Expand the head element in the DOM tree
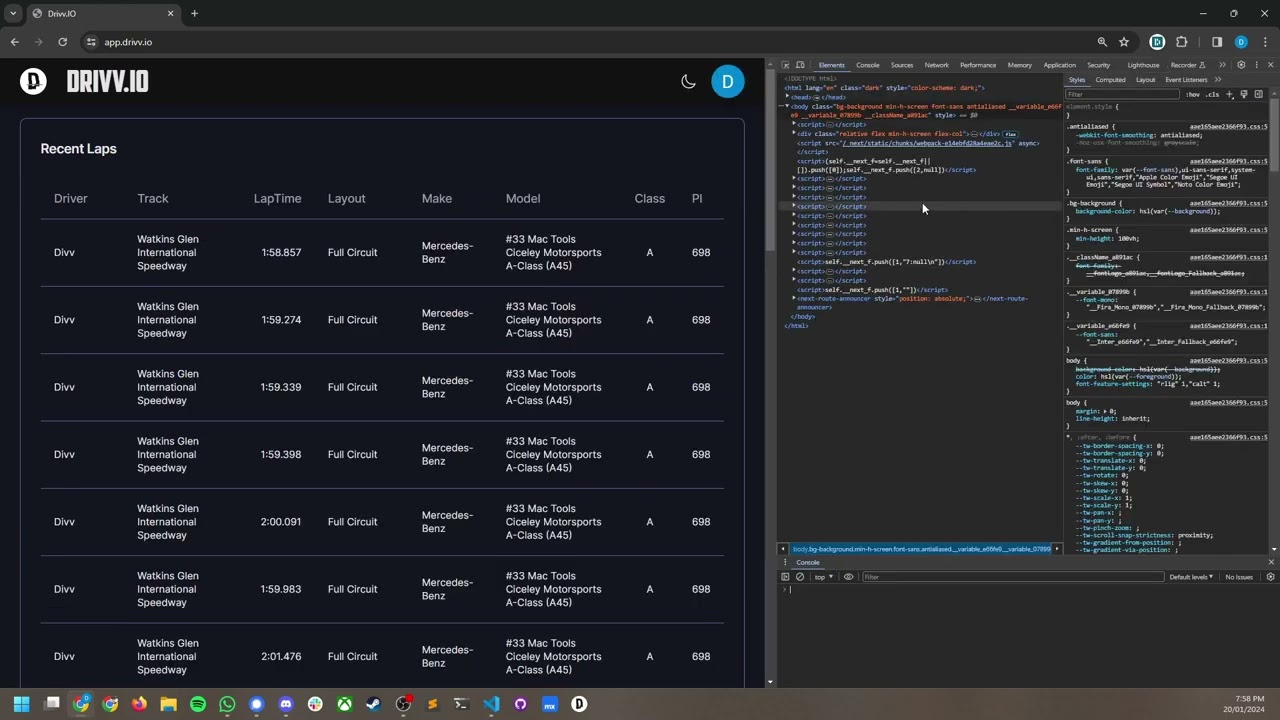This screenshot has height=720, width=1280. pos(788,97)
